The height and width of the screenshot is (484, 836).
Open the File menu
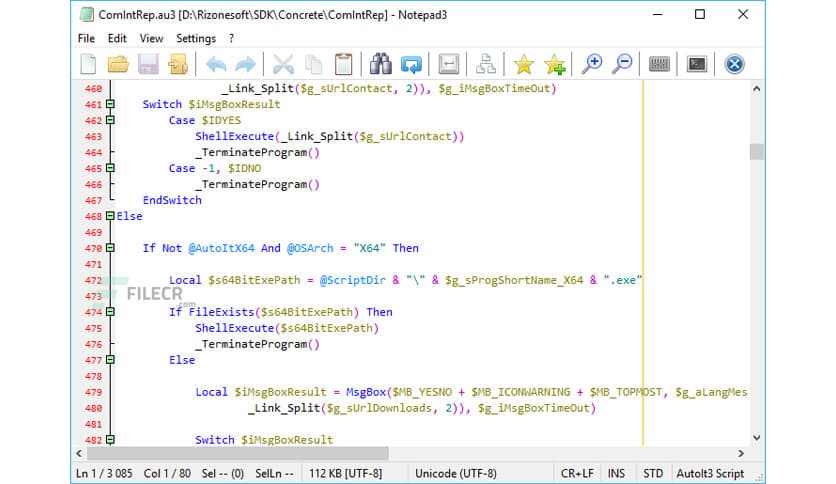[87, 38]
